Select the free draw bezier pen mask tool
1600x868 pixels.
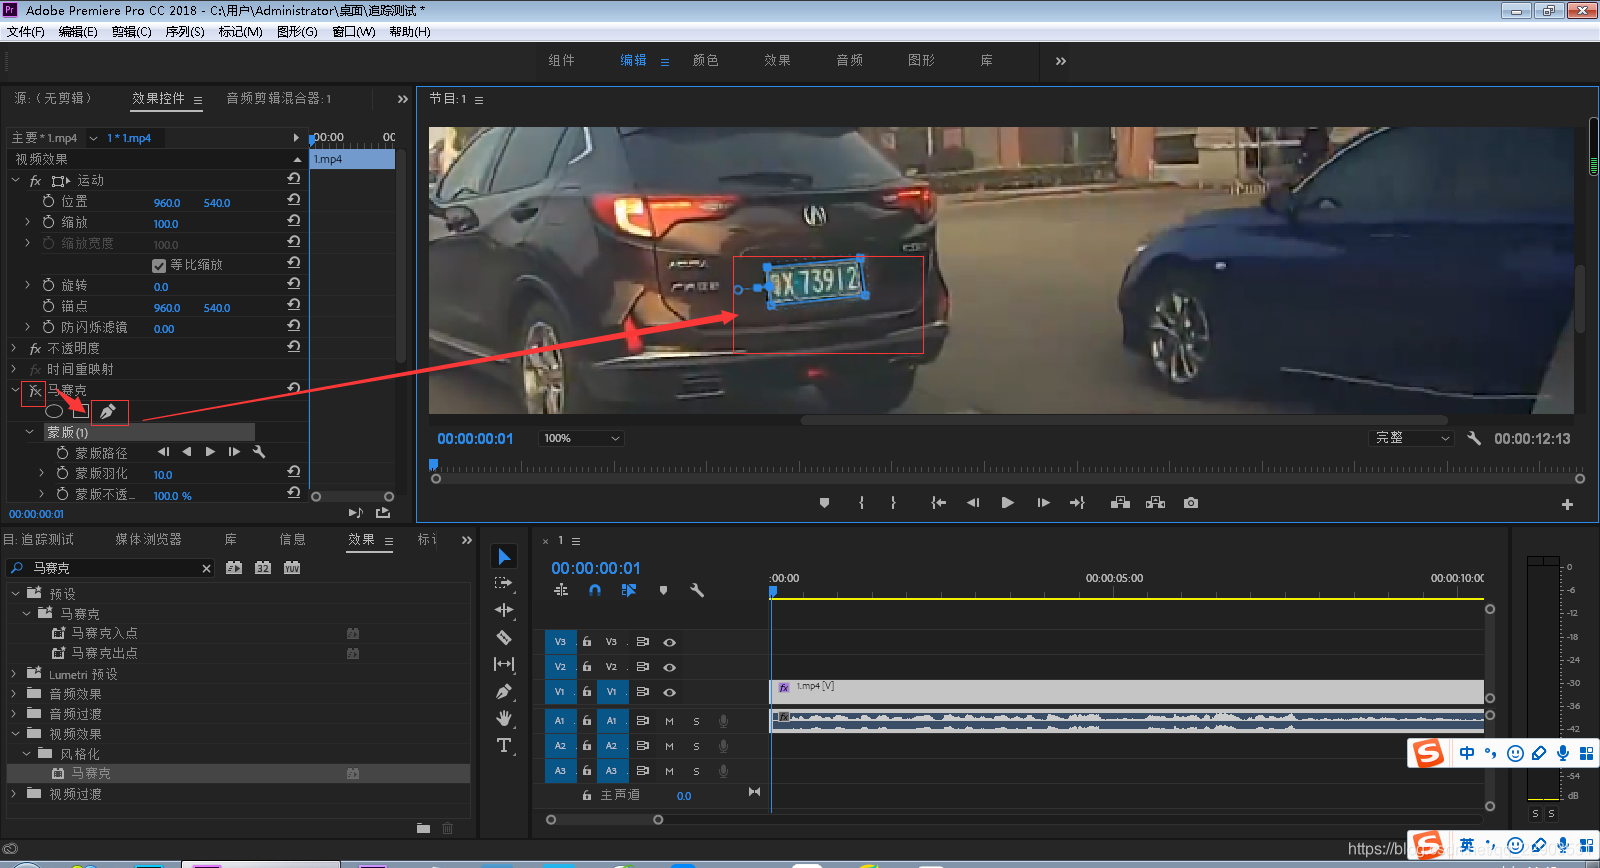point(108,411)
